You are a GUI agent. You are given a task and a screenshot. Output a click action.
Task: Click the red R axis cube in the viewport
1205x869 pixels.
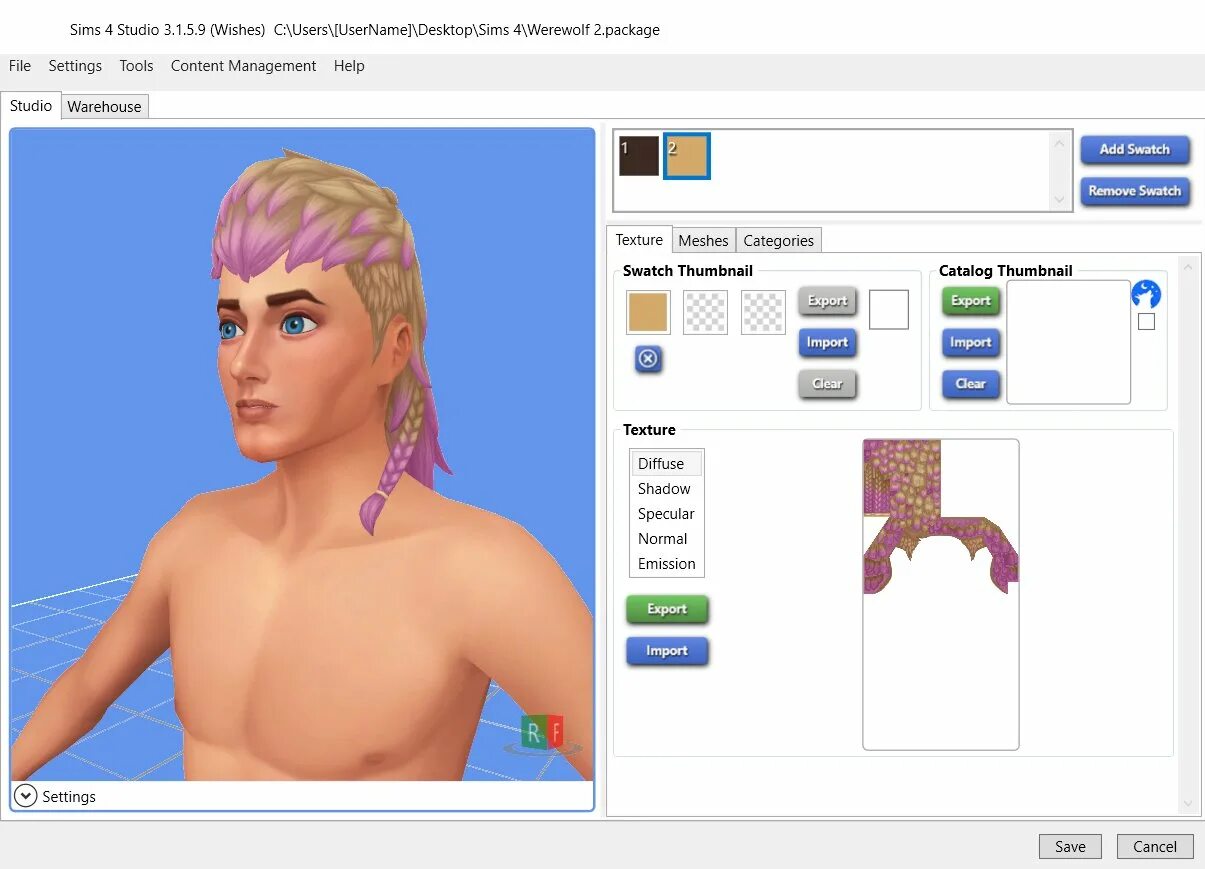pos(533,733)
